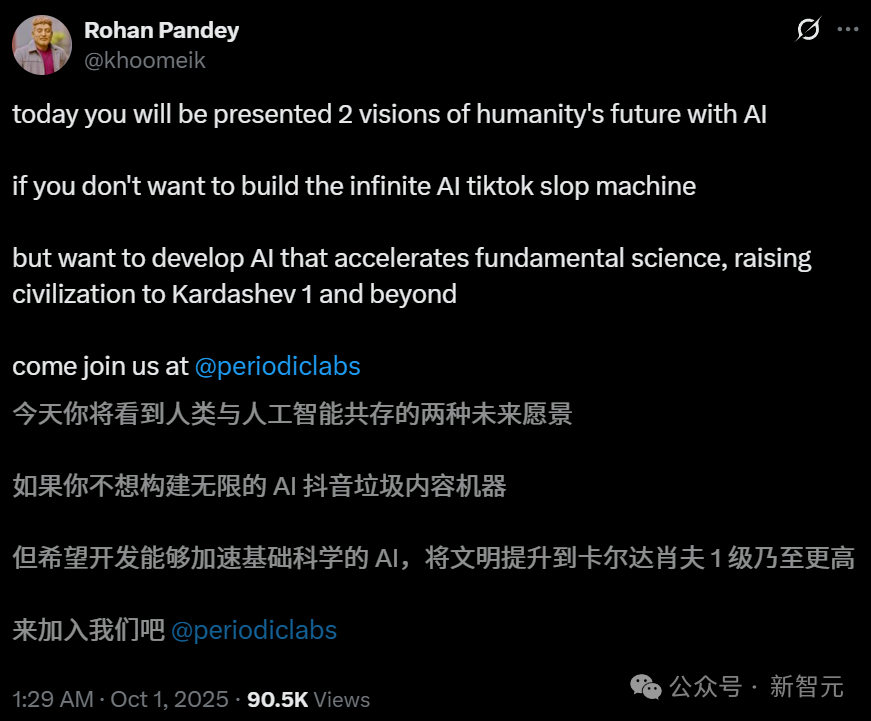Click the "2 visions of humanity's future" line
Viewport: 871px width, 721px height.
pyautogui.click(x=389, y=114)
